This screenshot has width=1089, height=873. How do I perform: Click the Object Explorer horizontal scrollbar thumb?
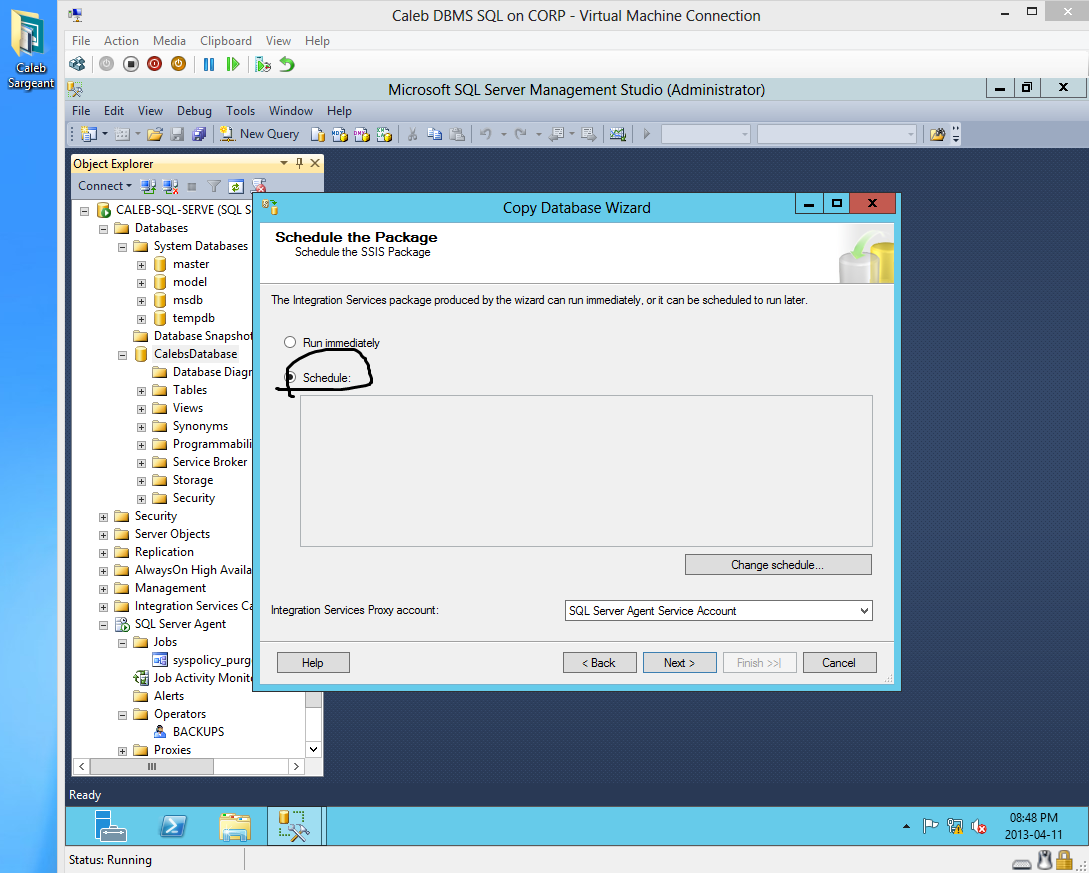[151, 767]
